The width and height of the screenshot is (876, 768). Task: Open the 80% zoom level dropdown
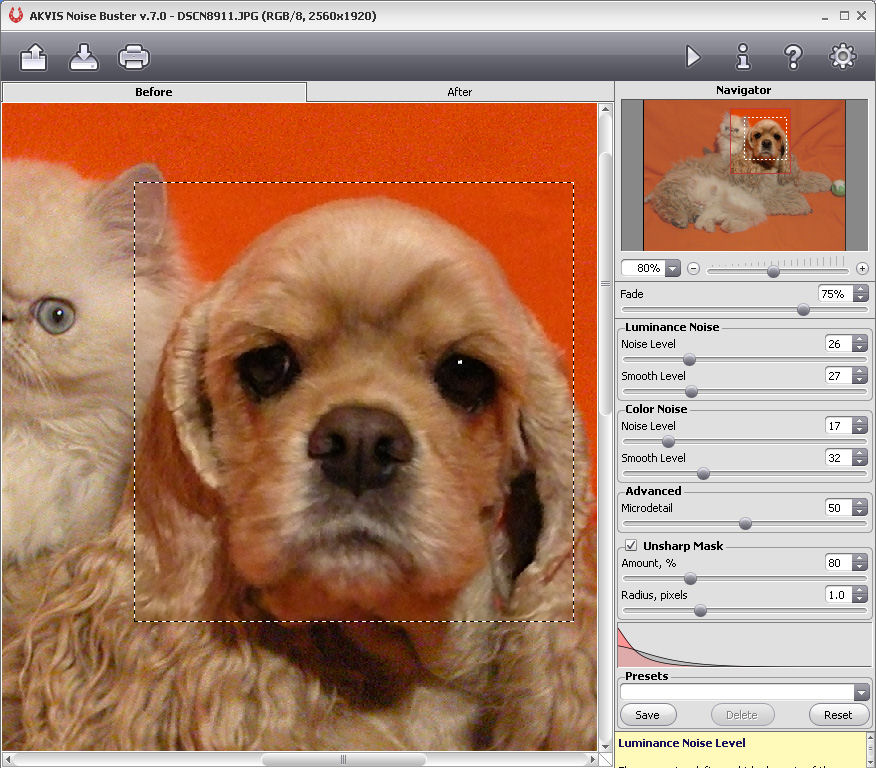(672, 268)
